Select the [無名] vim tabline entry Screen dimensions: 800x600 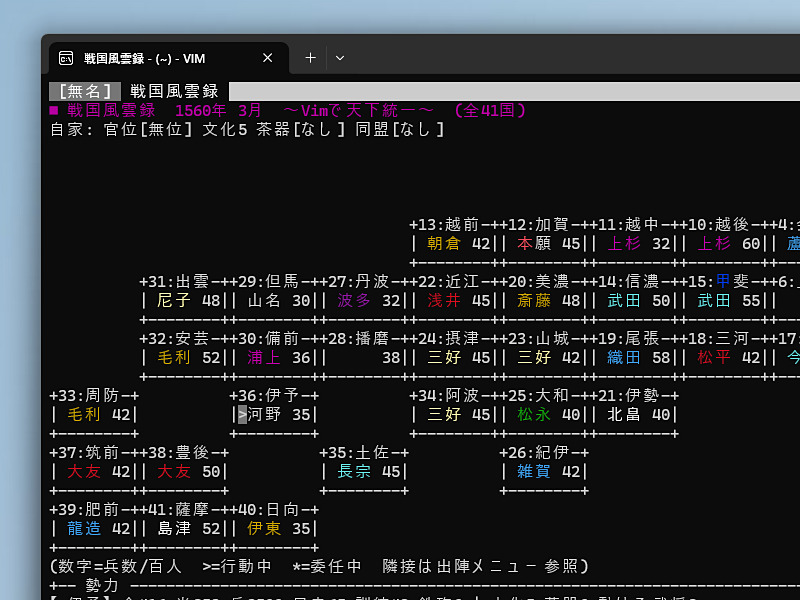click(85, 91)
